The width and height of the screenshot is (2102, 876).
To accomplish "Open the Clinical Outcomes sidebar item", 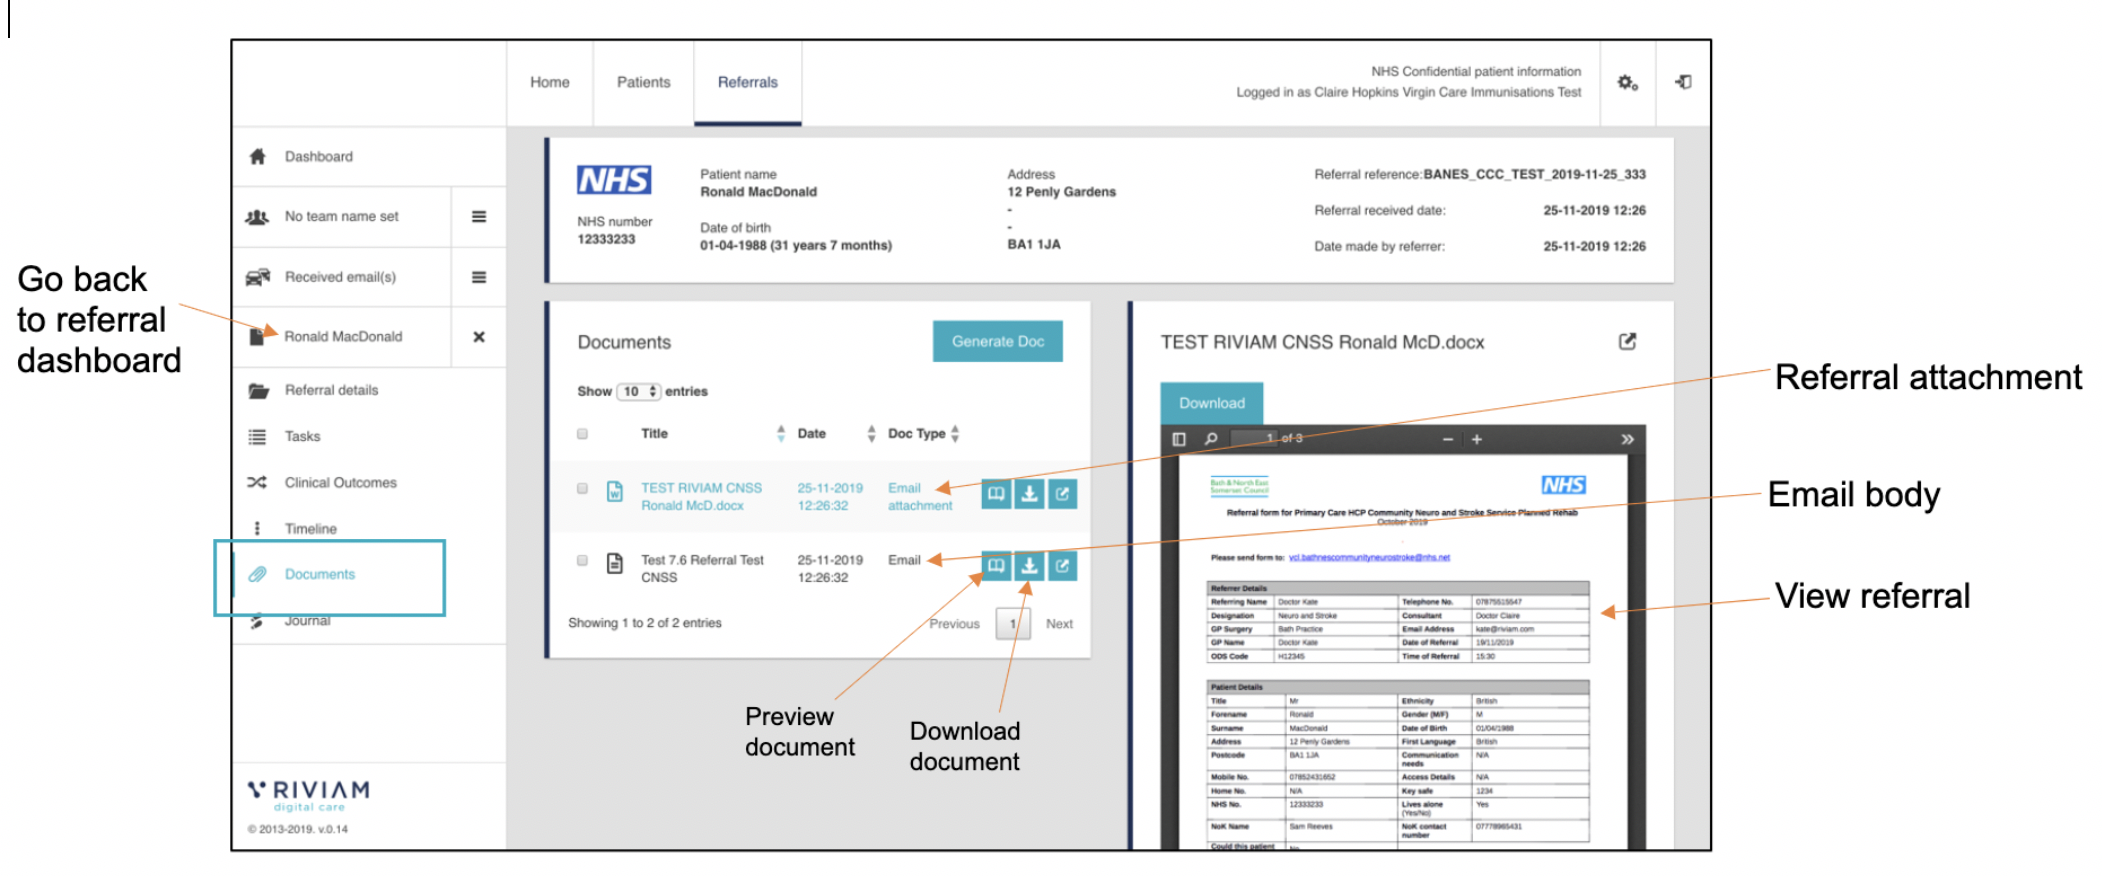I will click(340, 483).
